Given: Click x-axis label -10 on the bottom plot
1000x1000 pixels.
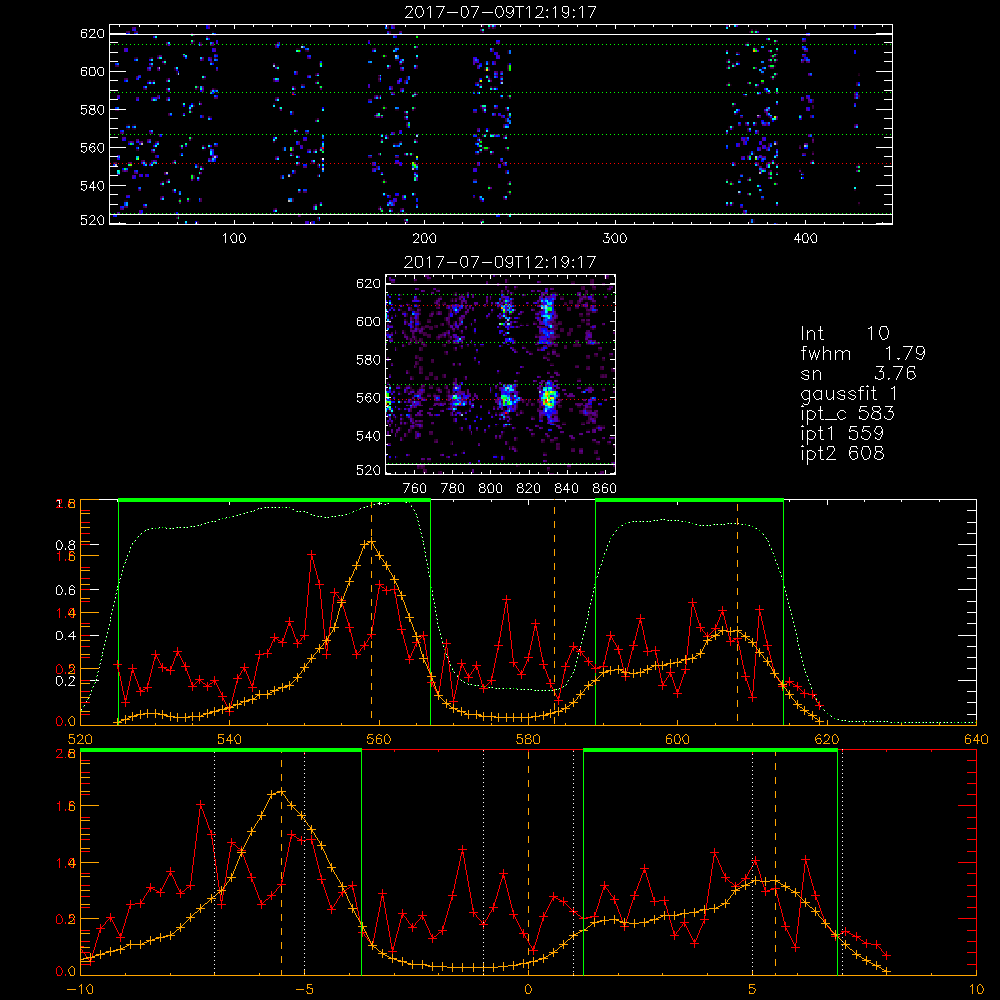Looking at the screenshot, I should (x=80, y=990).
